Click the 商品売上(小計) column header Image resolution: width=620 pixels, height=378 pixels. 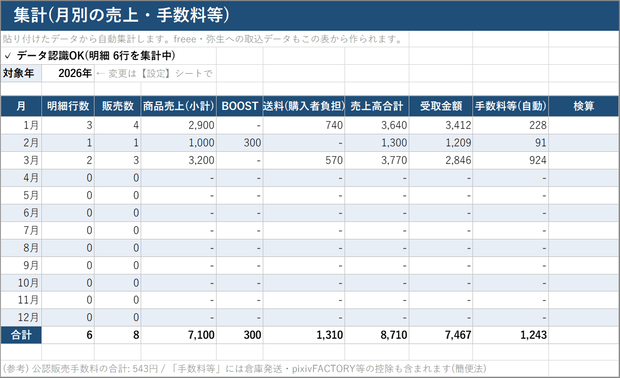pyautogui.click(x=178, y=106)
